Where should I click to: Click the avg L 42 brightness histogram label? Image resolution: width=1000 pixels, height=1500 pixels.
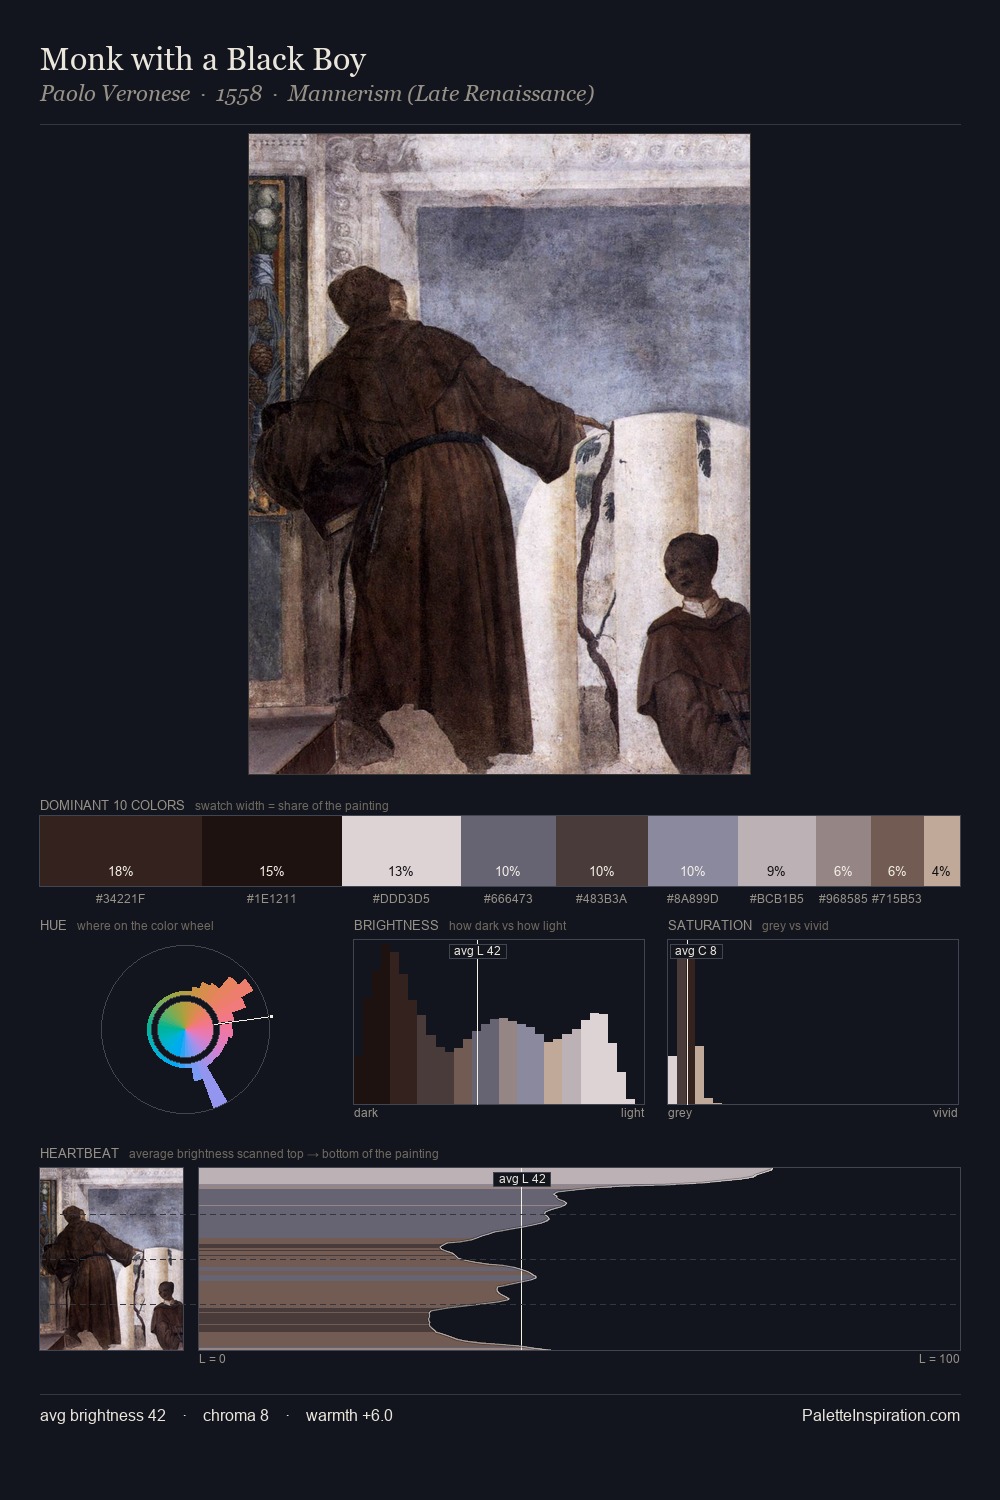pyautogui.click(x=478, y=951)
